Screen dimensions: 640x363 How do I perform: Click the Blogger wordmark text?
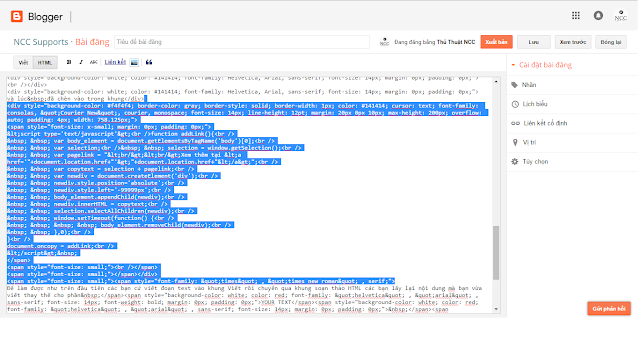45,17
